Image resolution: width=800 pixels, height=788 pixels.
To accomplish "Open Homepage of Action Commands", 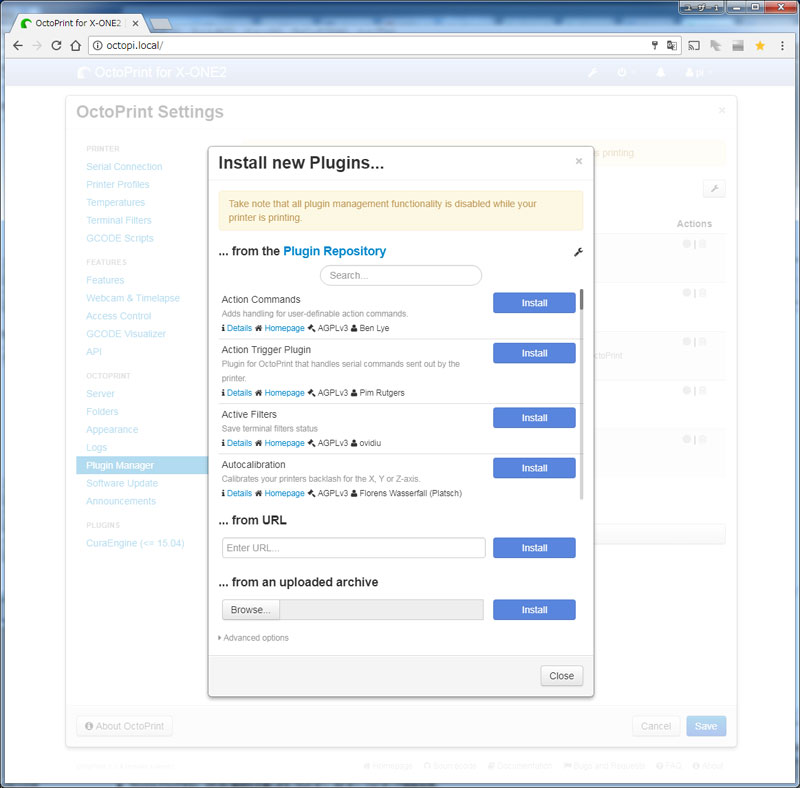I will coord(284,328).
